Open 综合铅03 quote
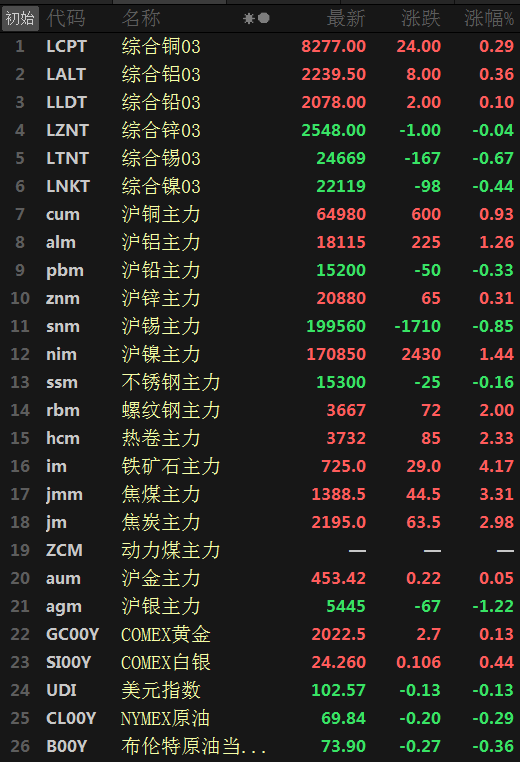The image size is (520, 762). [161, 103]
